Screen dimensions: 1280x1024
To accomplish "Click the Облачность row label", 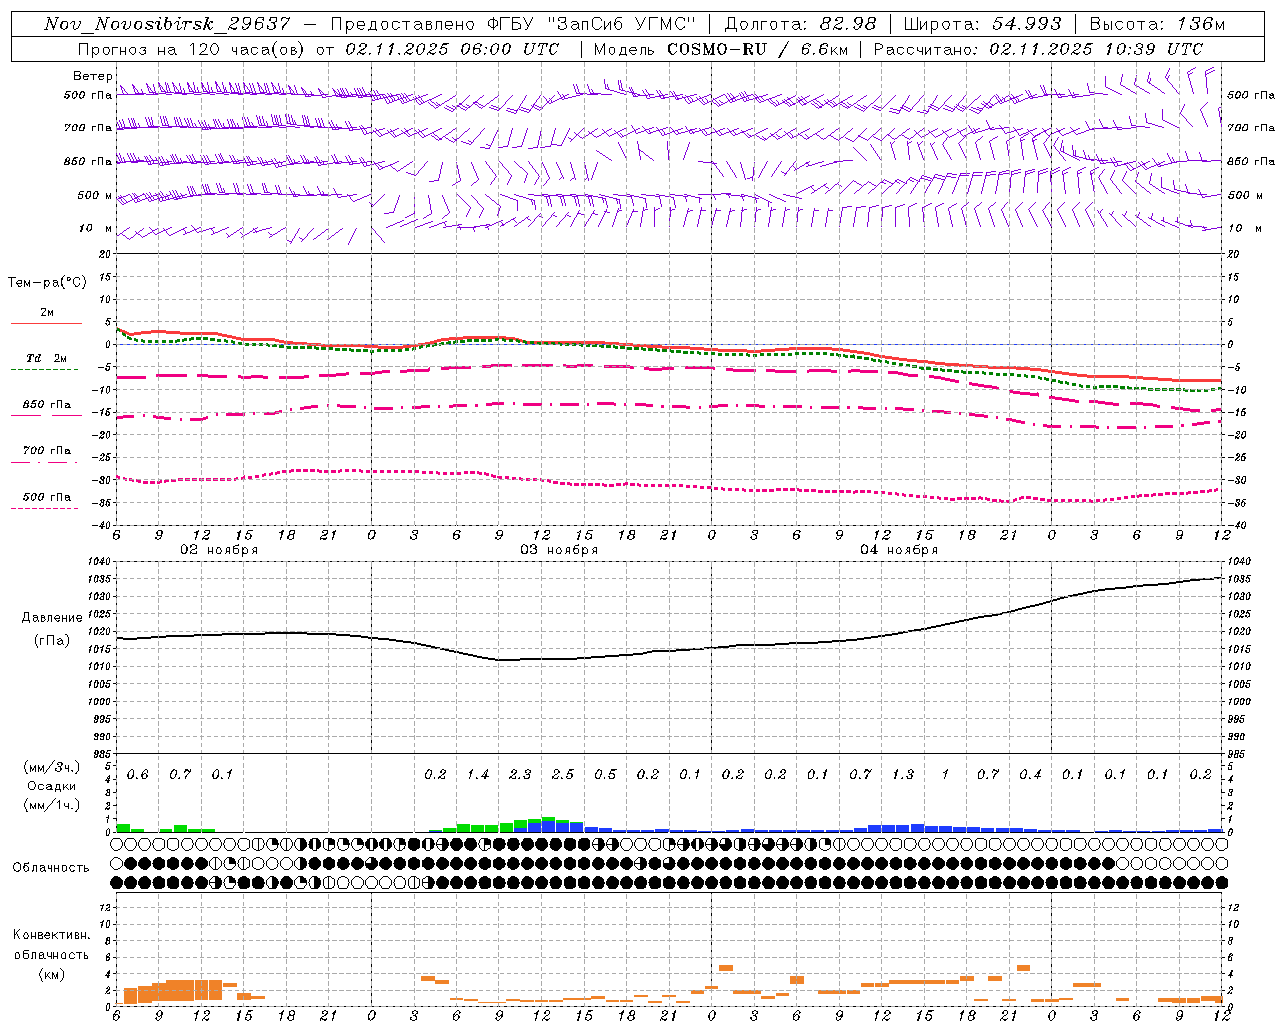I will click(51, 868).
